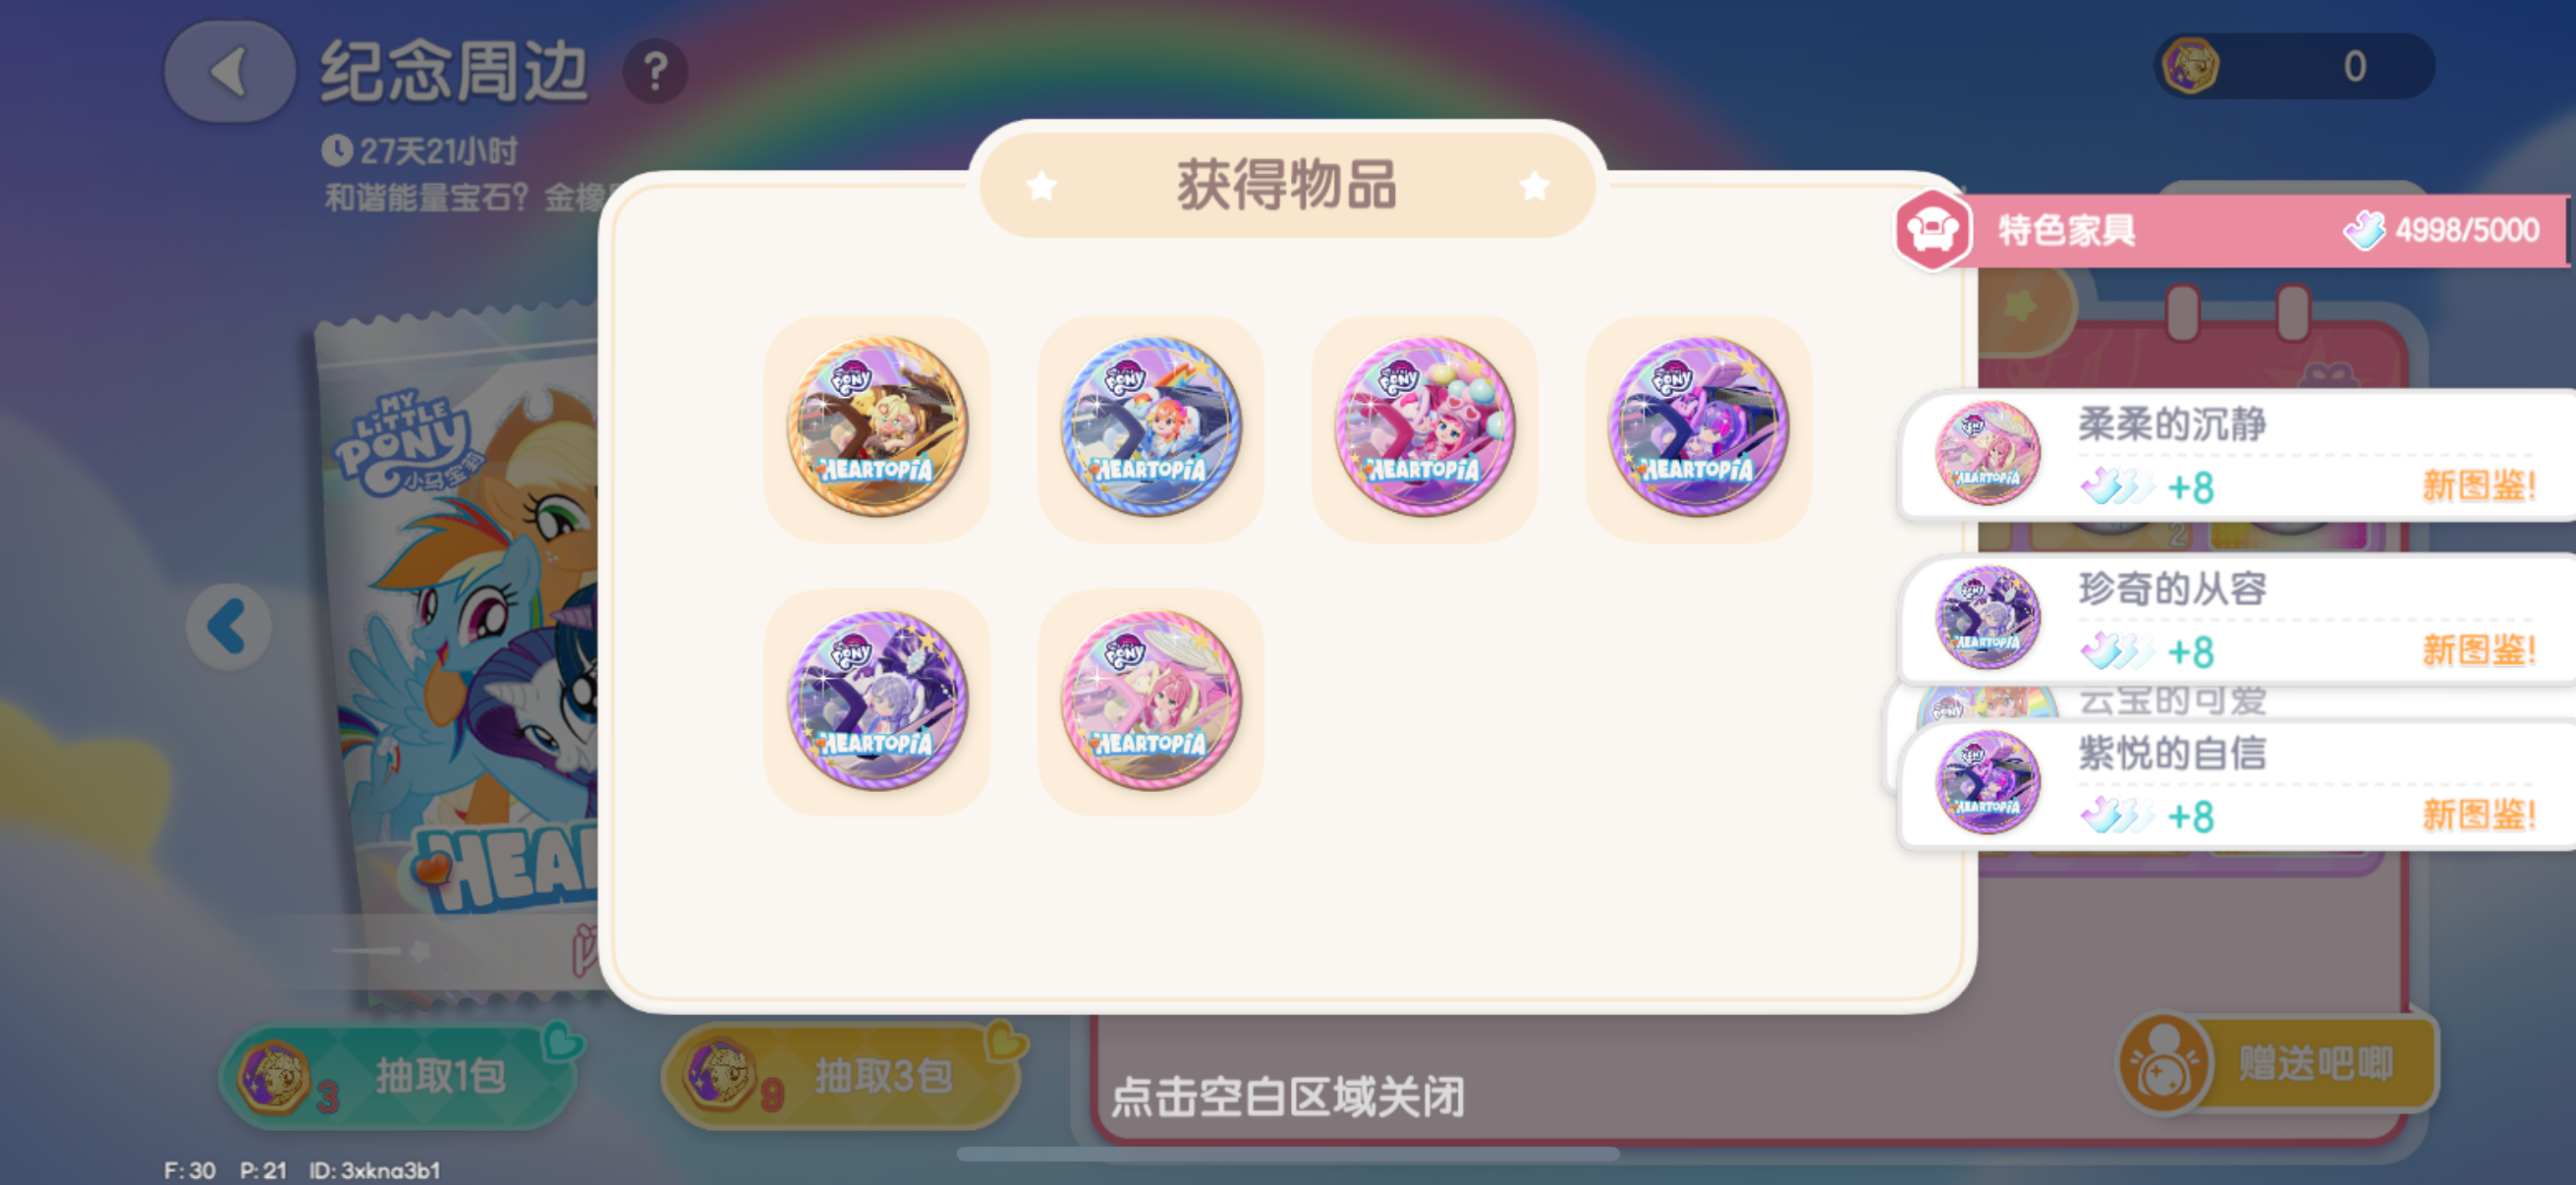Click the 紫悦的自信 notification card

pos(2236,784)
